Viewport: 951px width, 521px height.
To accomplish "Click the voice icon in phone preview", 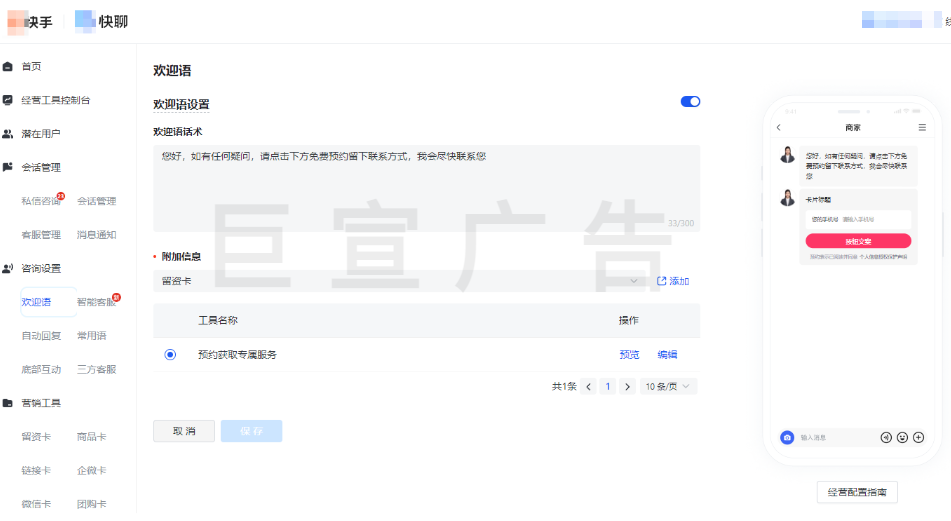I will pos(886,437).
